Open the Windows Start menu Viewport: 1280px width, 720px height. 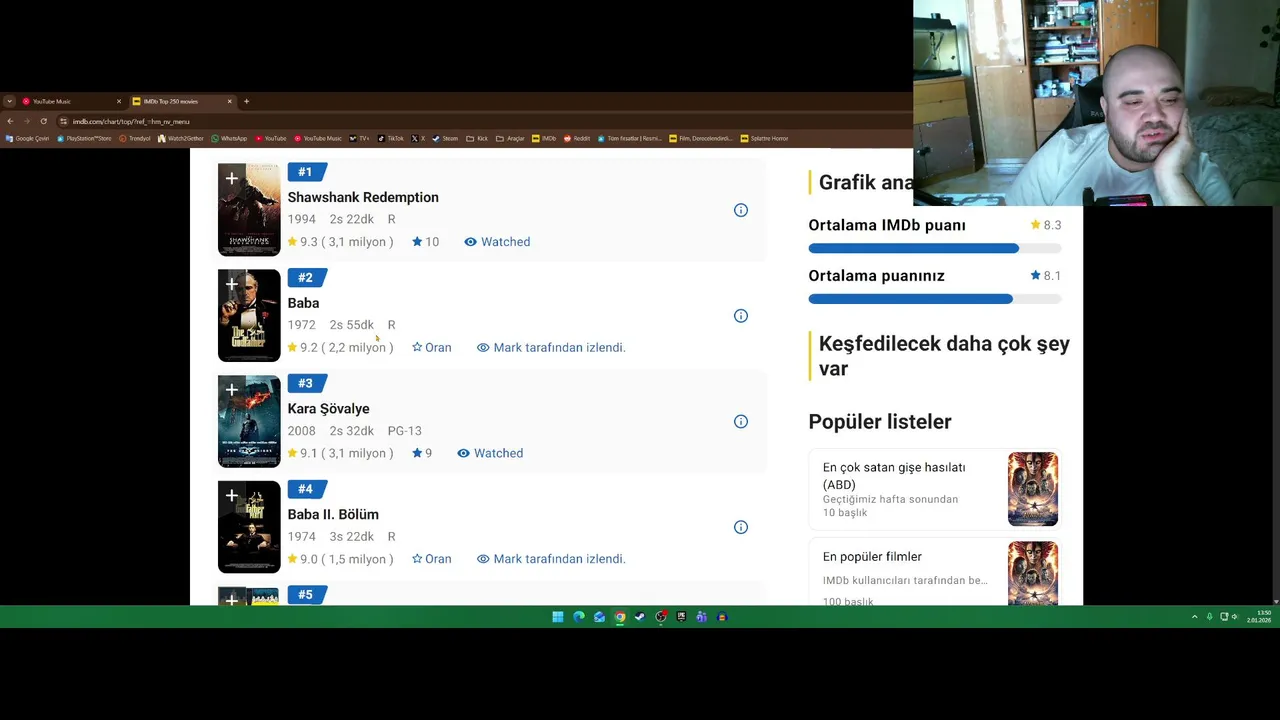pyautogui.click(x=558, y=617)
